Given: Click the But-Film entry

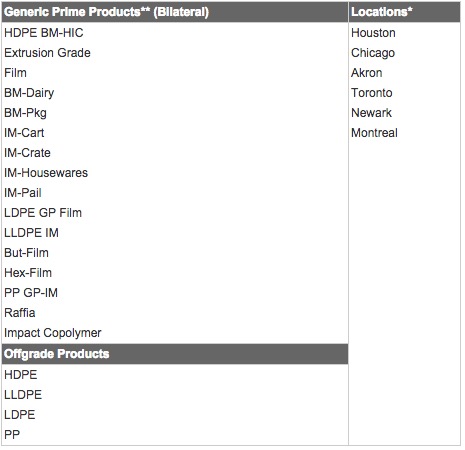Looking at the screenshot, I should pos(26,253).
